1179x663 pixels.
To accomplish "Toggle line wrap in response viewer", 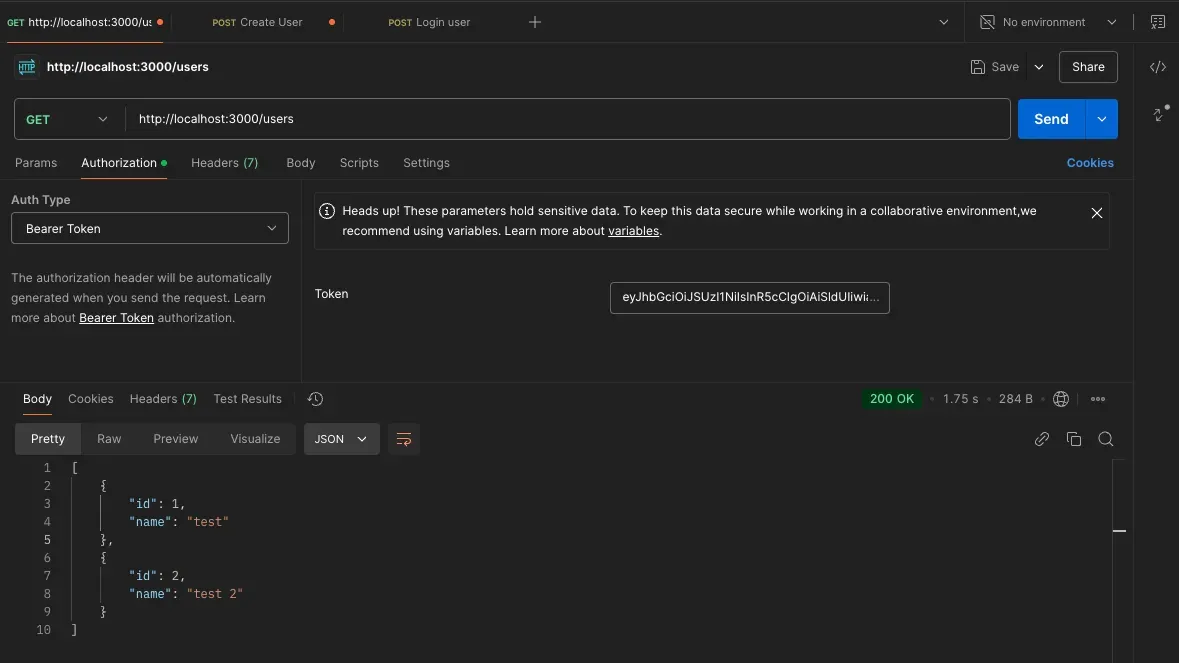I will click(x=404, y=439).
